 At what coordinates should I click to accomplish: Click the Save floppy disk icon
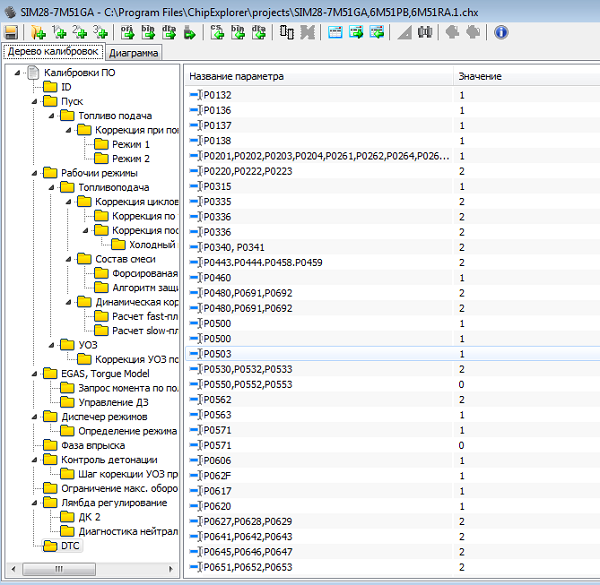11,32
